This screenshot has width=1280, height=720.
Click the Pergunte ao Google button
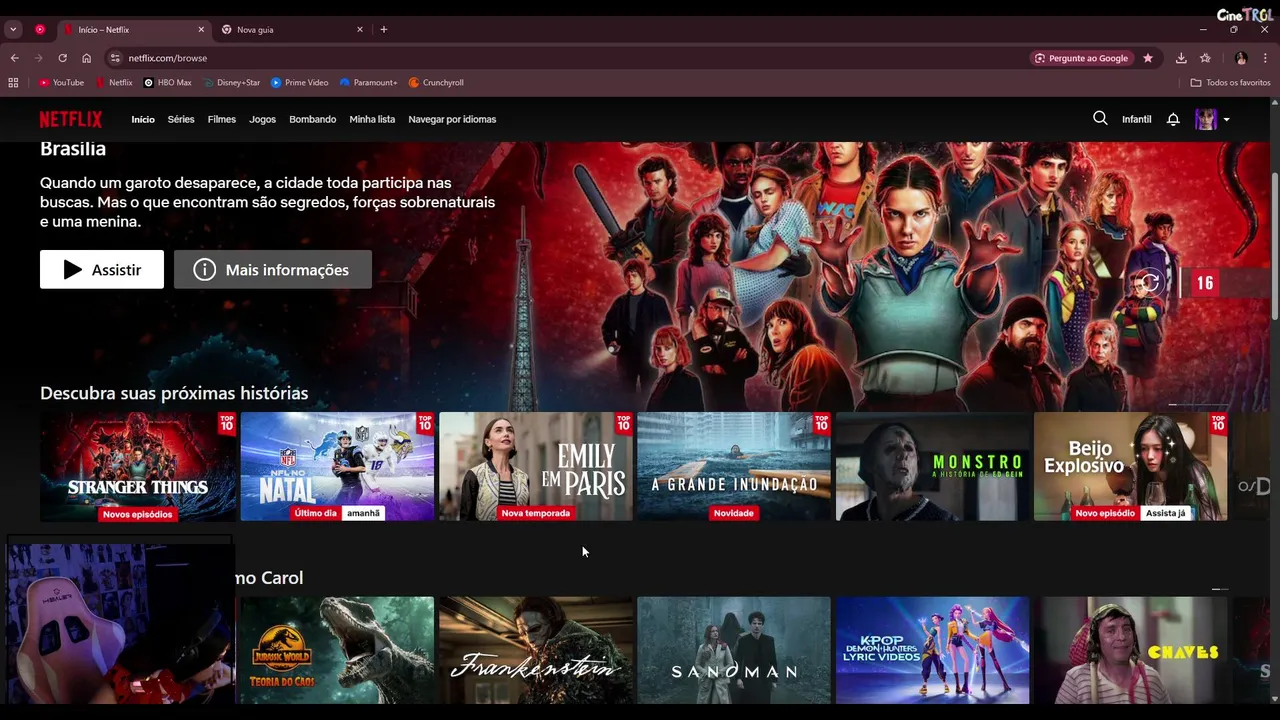[1082, 58]
